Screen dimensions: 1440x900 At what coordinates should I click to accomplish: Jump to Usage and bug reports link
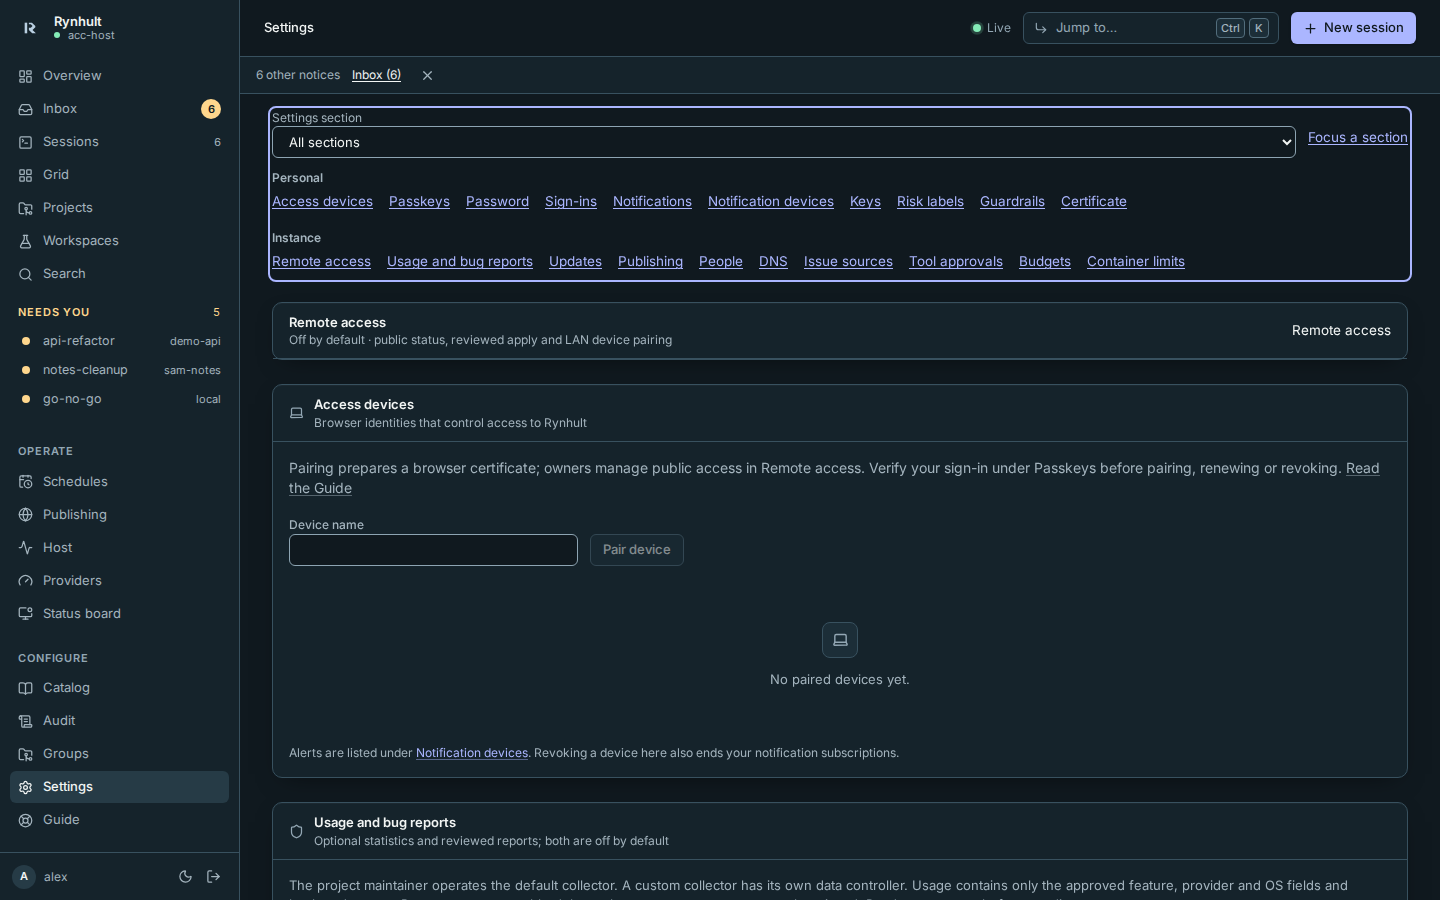click(460, 262)
